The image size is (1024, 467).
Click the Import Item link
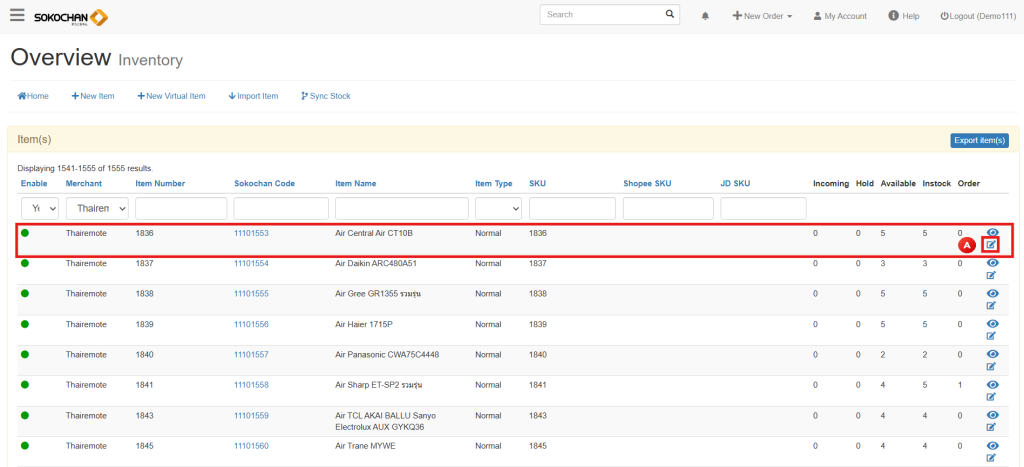point(253,96)
